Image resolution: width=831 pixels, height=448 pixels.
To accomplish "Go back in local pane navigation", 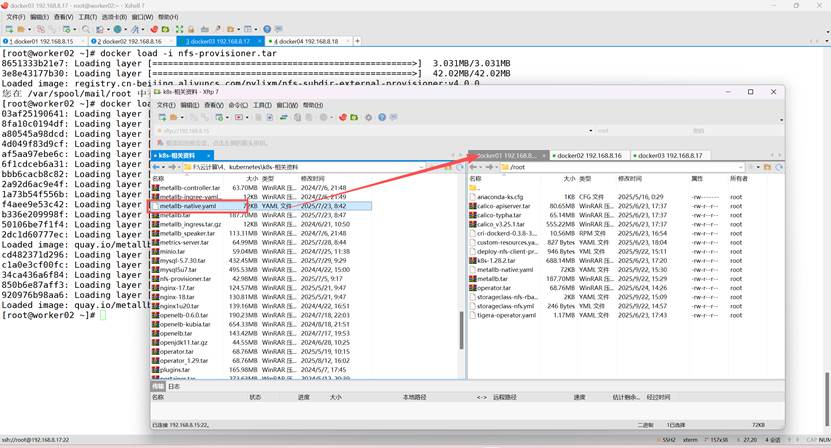I will (x=156, y=167).
